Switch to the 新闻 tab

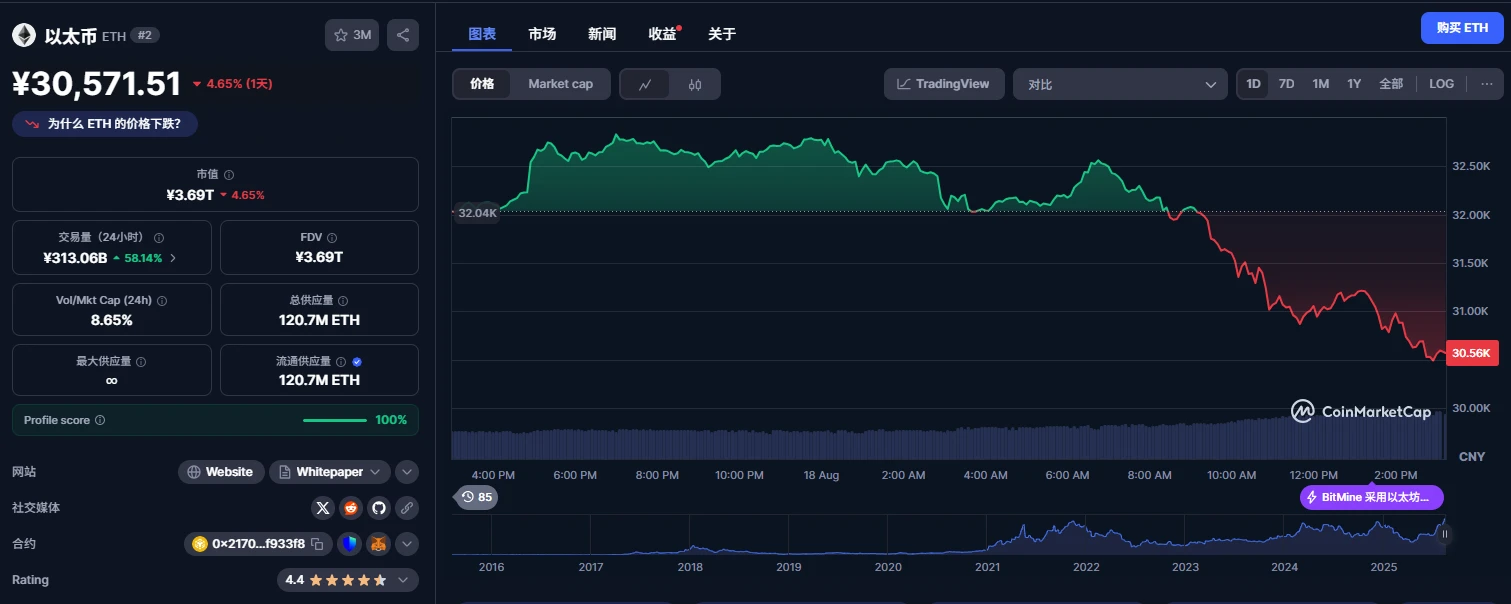[x=602, y=33]
